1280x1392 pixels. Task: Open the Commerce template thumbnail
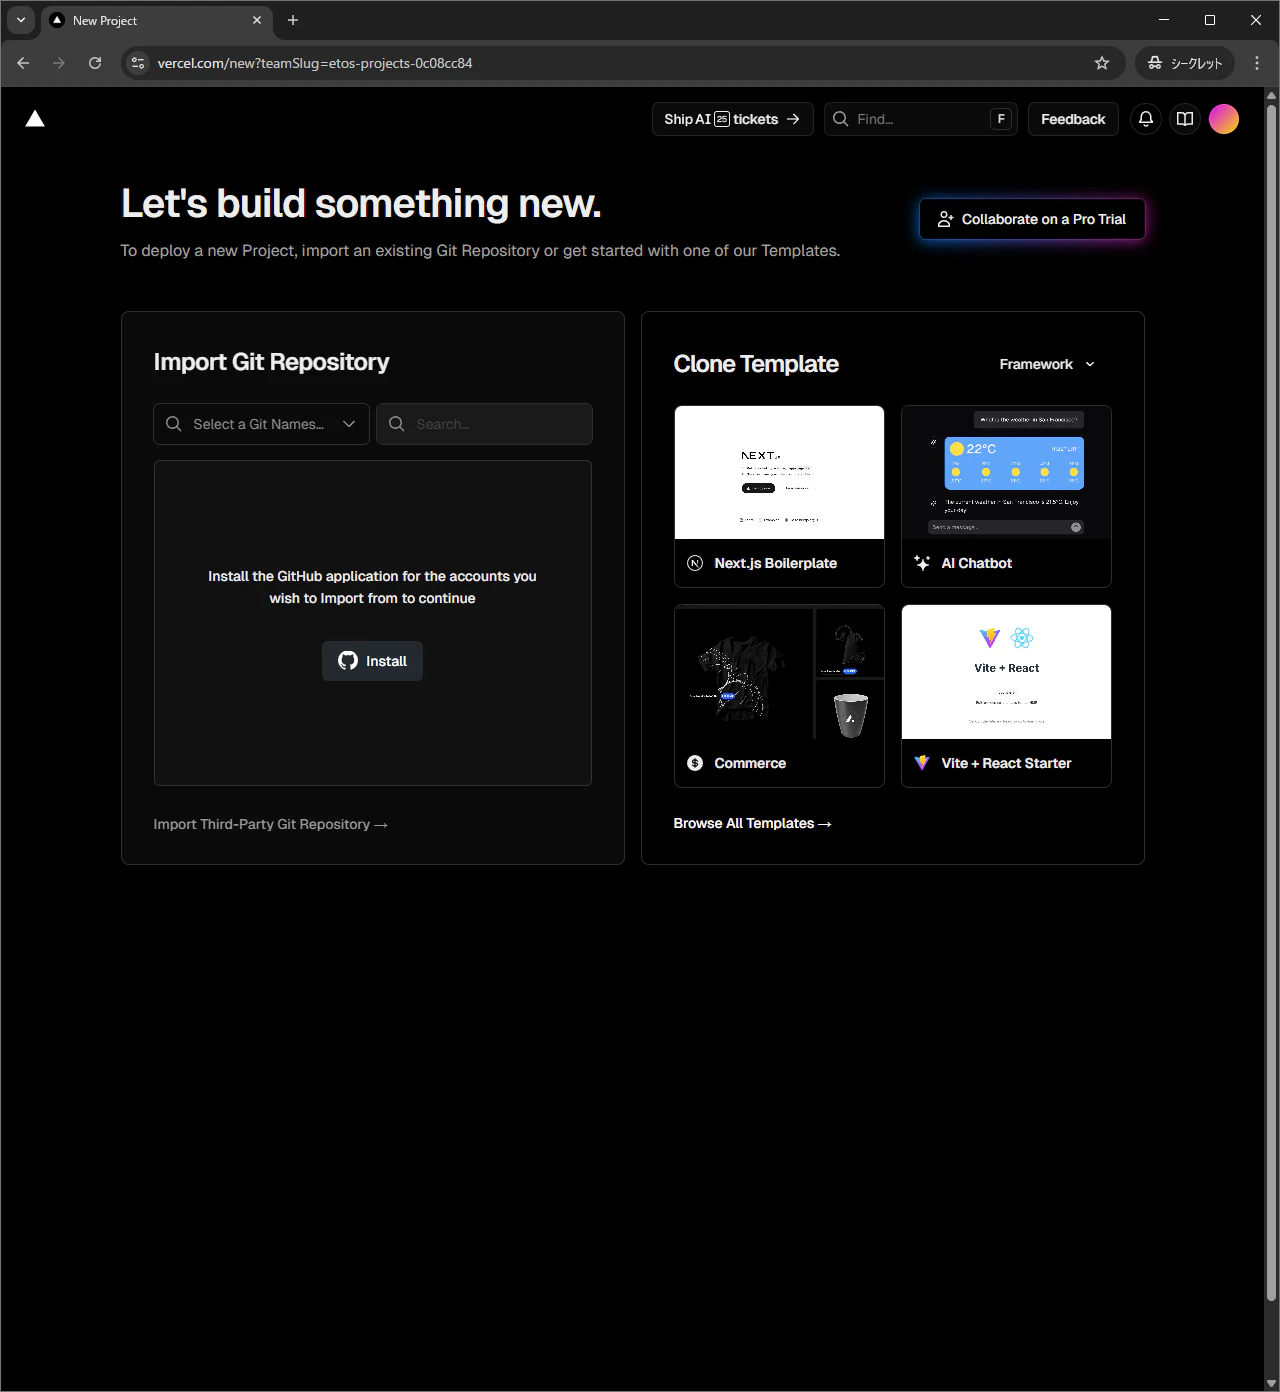(780, 672)
